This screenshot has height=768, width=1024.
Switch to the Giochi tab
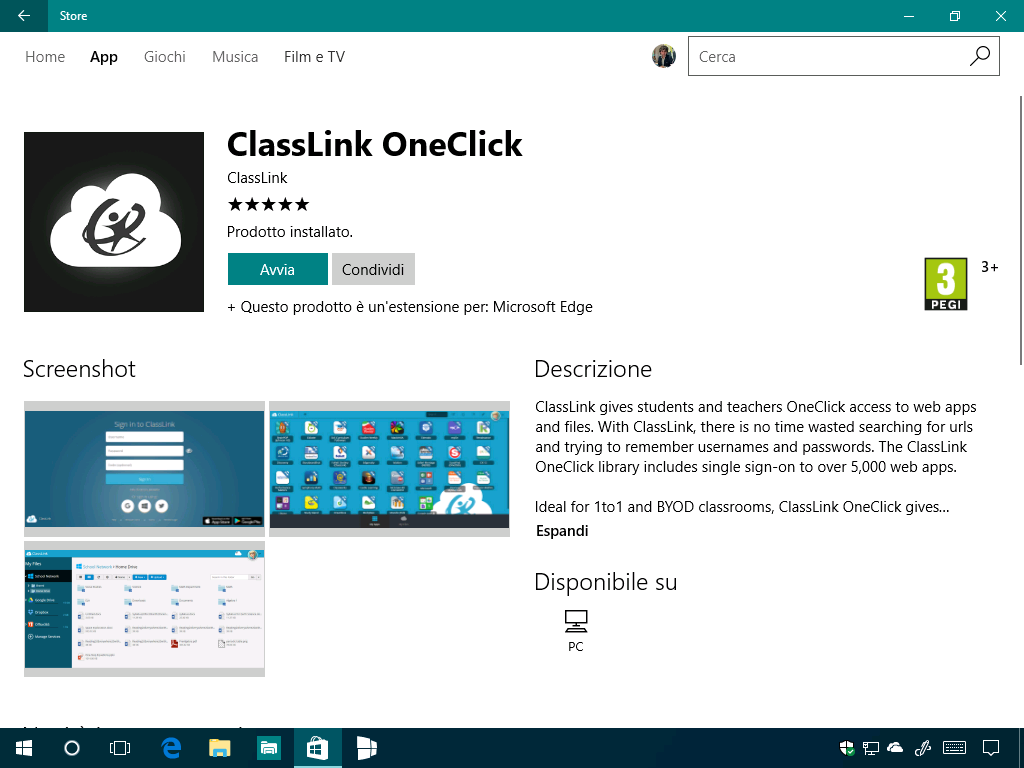(165, 57)
